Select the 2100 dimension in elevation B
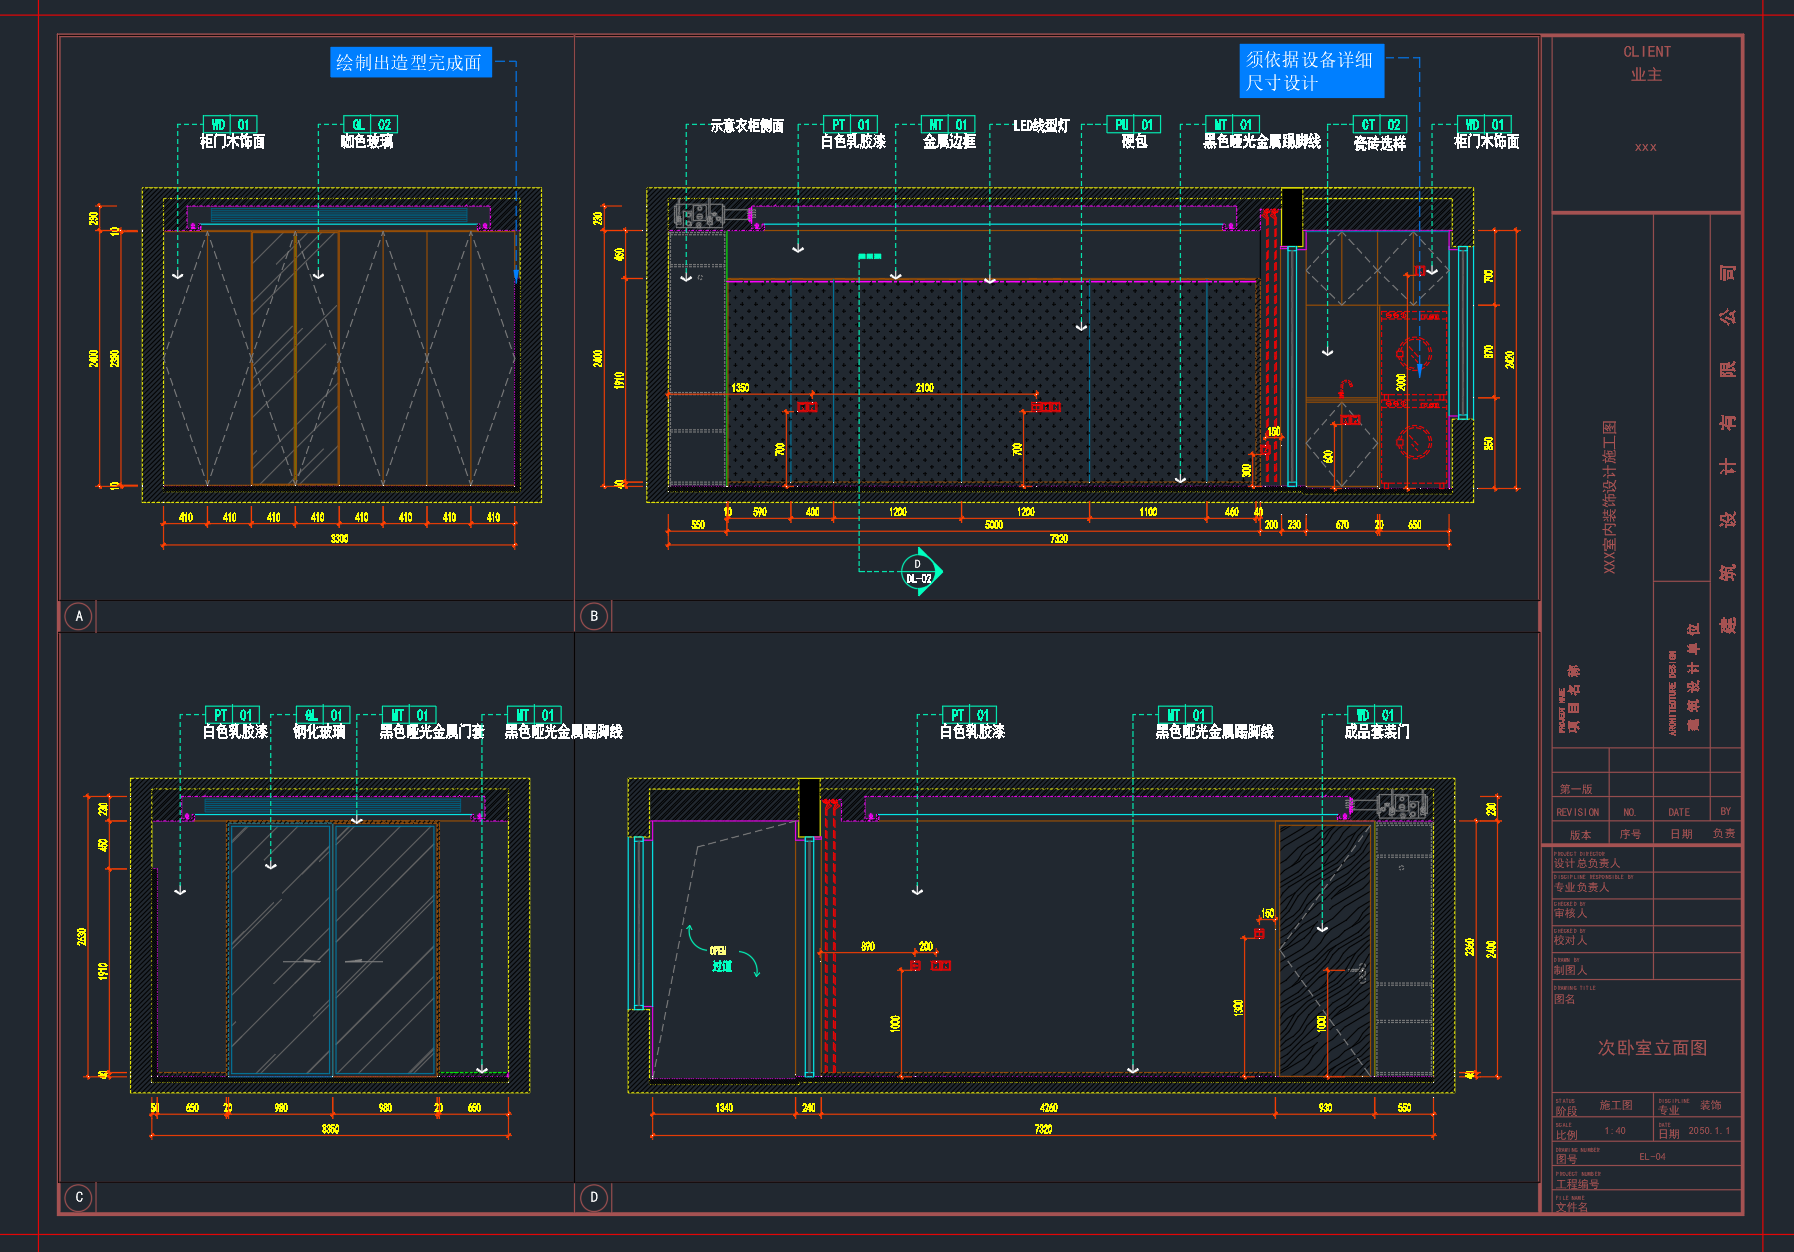The image size is (1794, 1252). (925, 388)
